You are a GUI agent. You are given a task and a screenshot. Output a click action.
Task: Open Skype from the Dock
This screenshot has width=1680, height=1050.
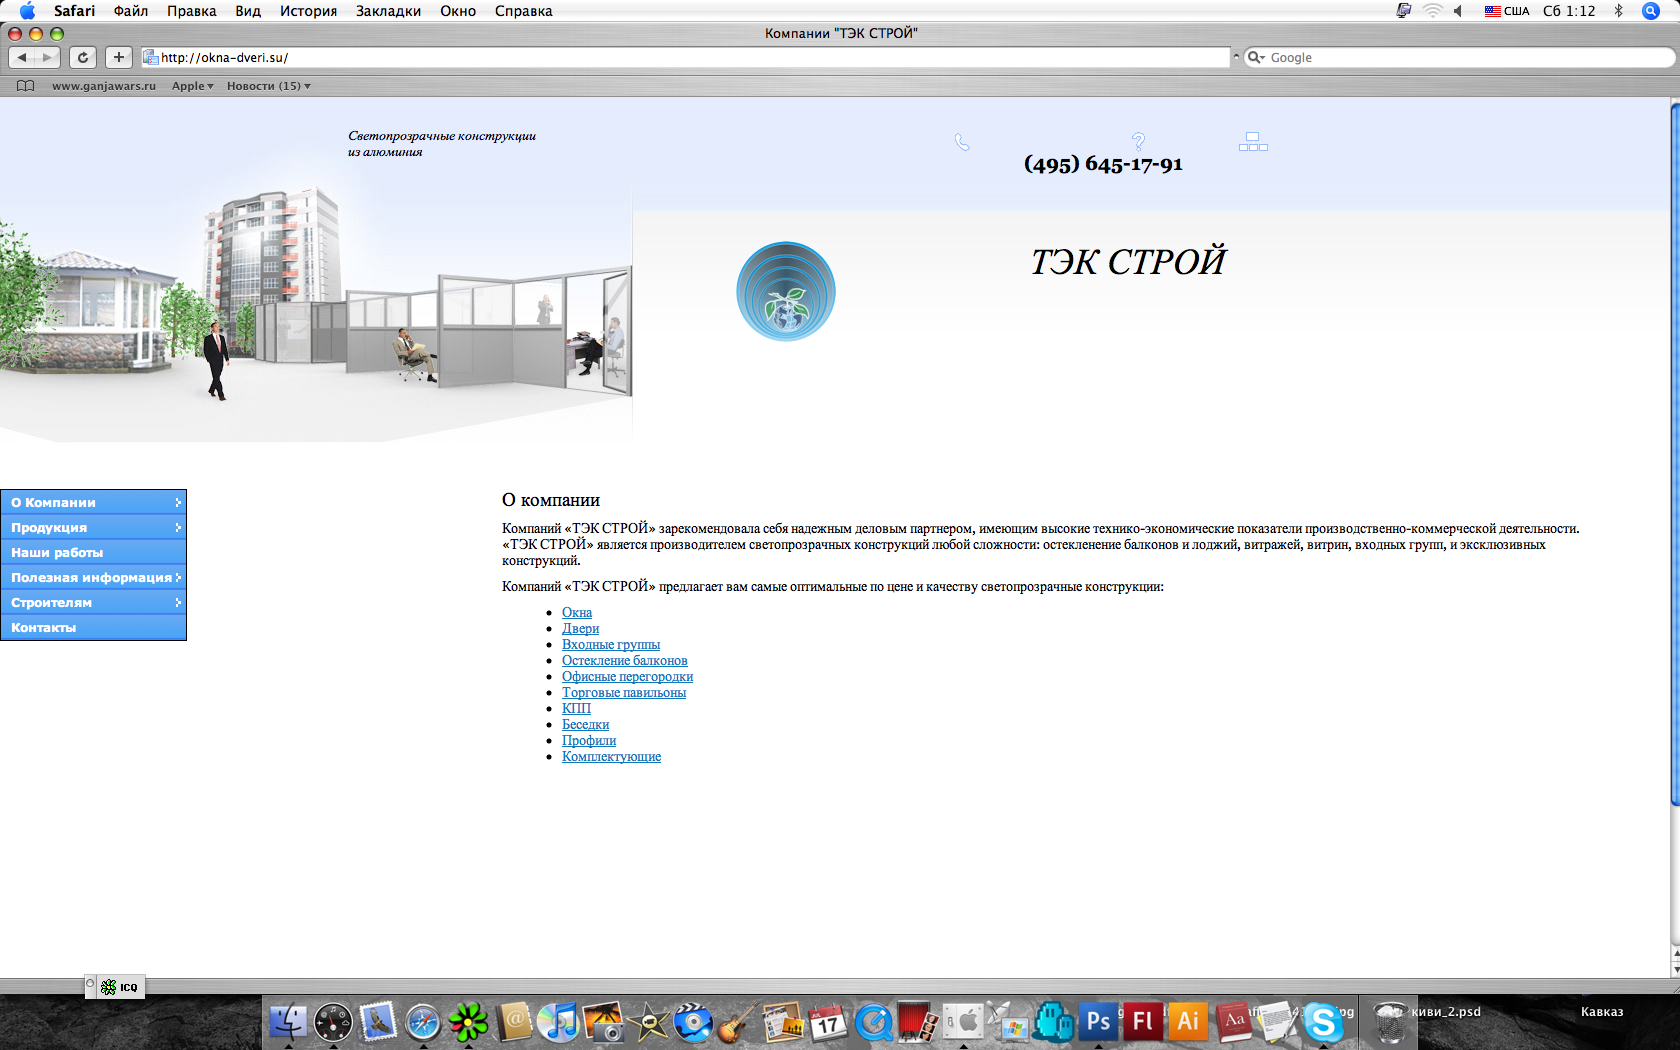click(1323, 1022)
